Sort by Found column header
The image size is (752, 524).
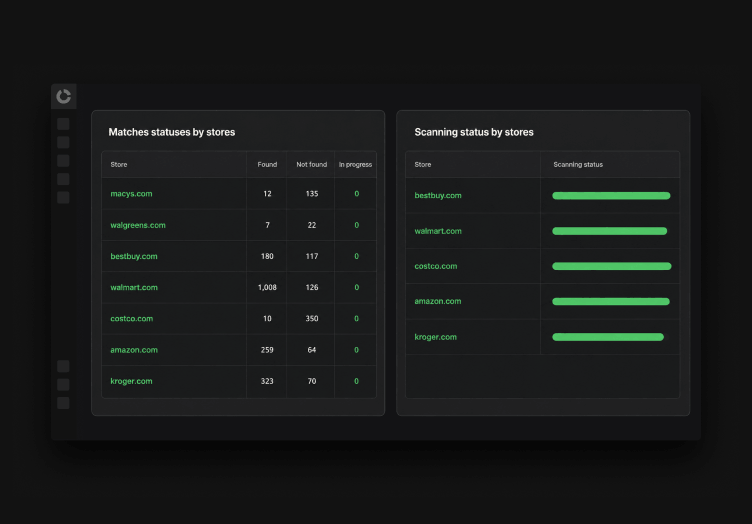pyautogui.click(x=267, y=164)
